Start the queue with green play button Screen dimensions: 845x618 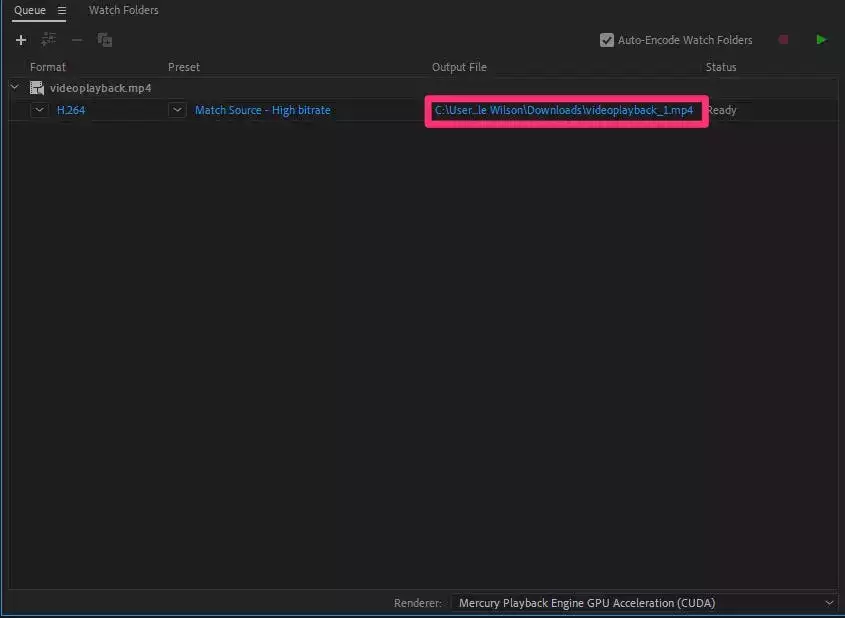[821, 39]
